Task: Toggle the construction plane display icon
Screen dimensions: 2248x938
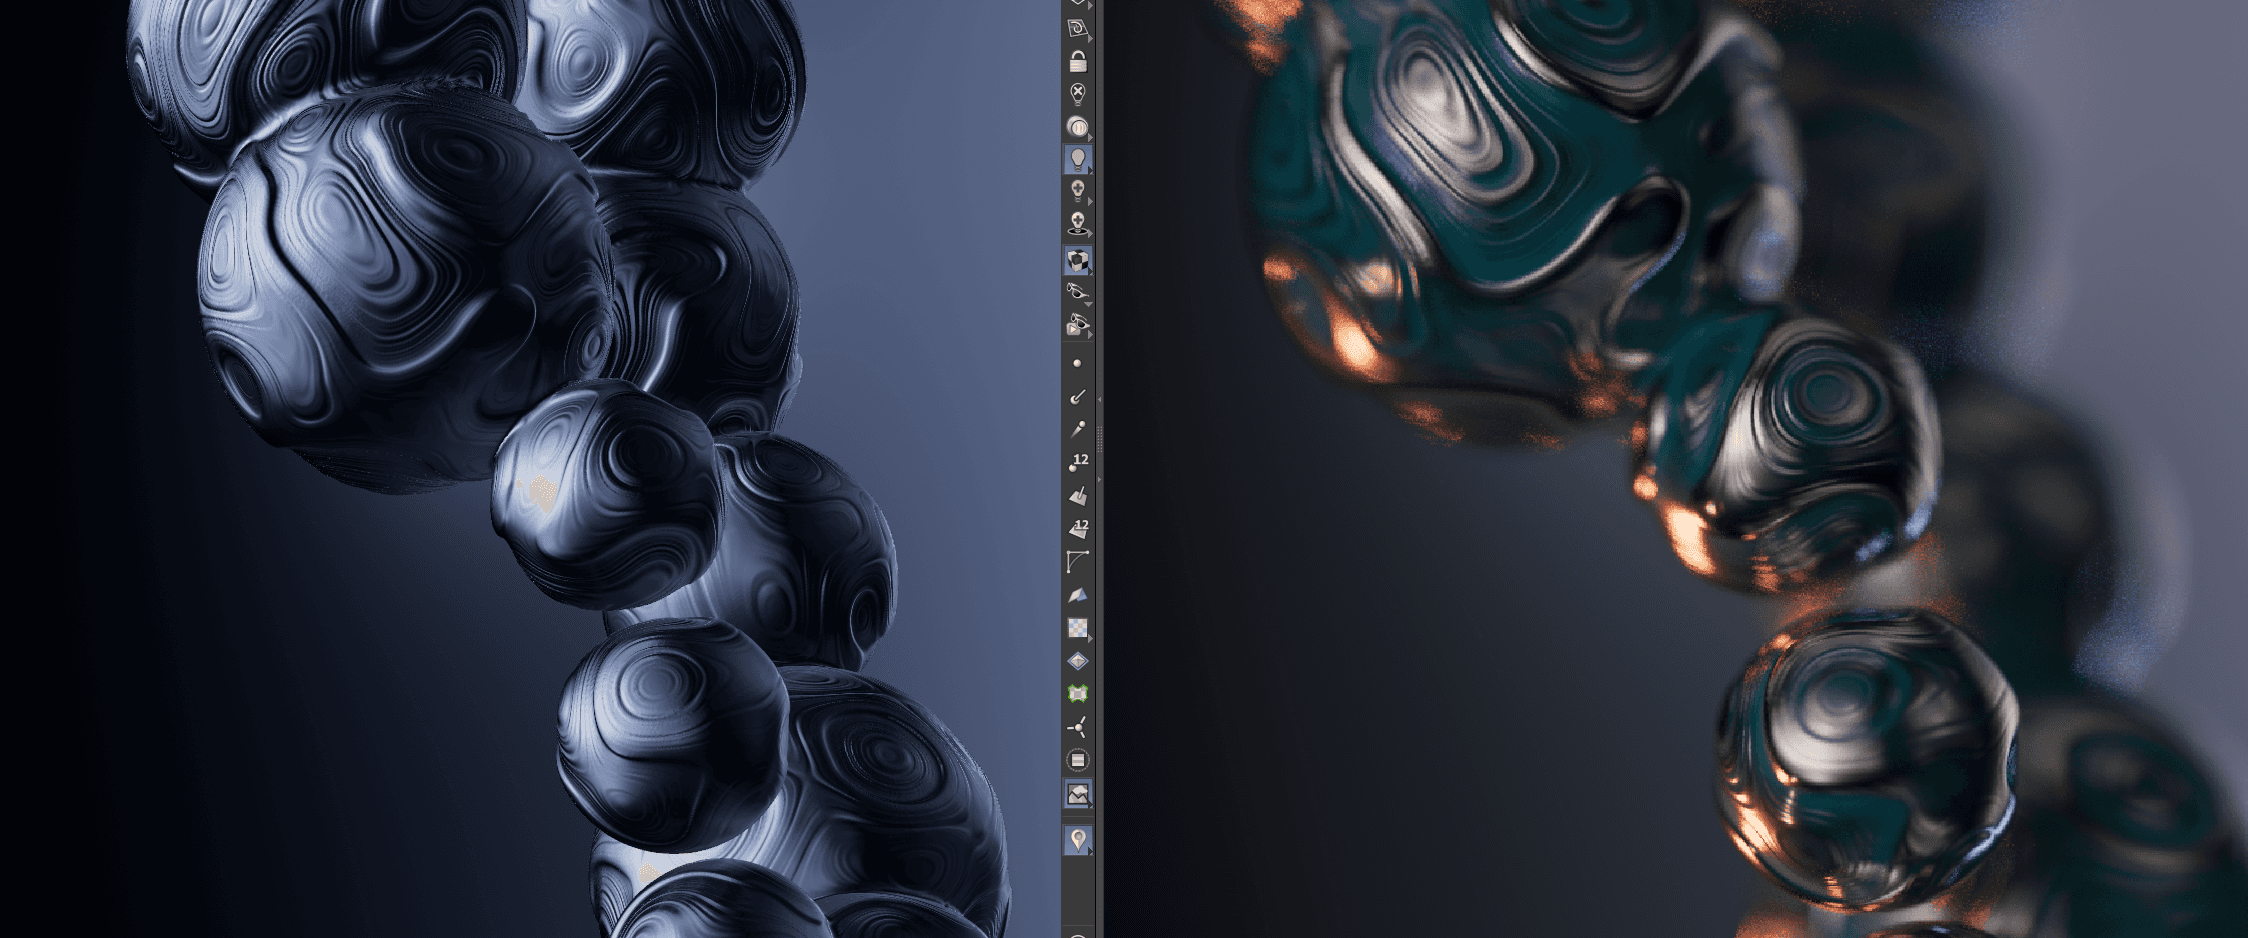Action: click(1077, 28)
